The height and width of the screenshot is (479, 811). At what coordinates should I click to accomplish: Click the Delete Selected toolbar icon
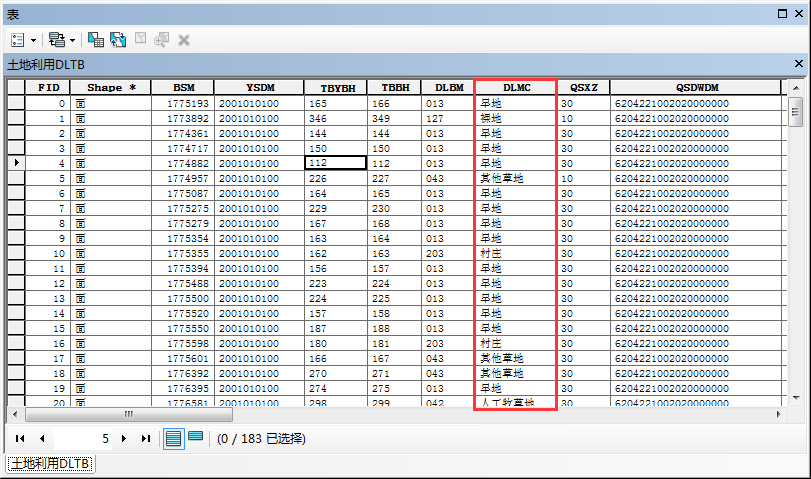(184, 40)
